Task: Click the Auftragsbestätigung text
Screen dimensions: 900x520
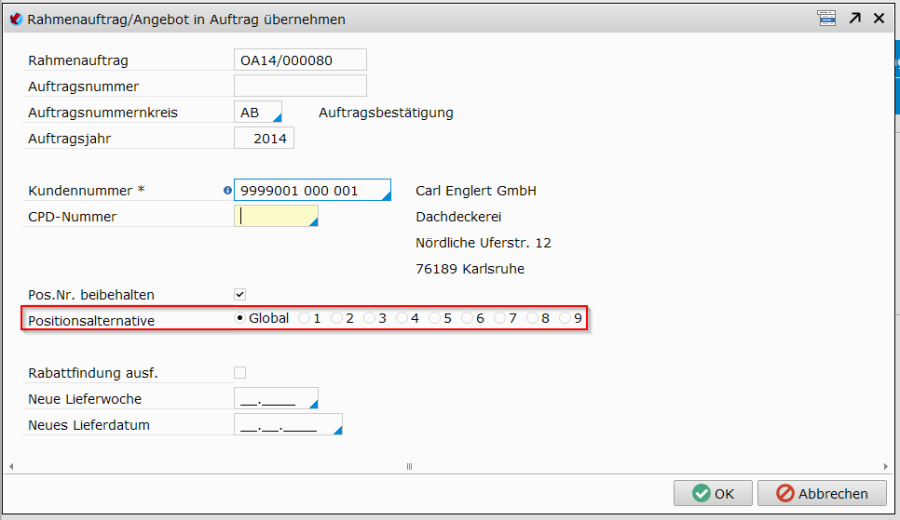Action: [x=386, y=112]
